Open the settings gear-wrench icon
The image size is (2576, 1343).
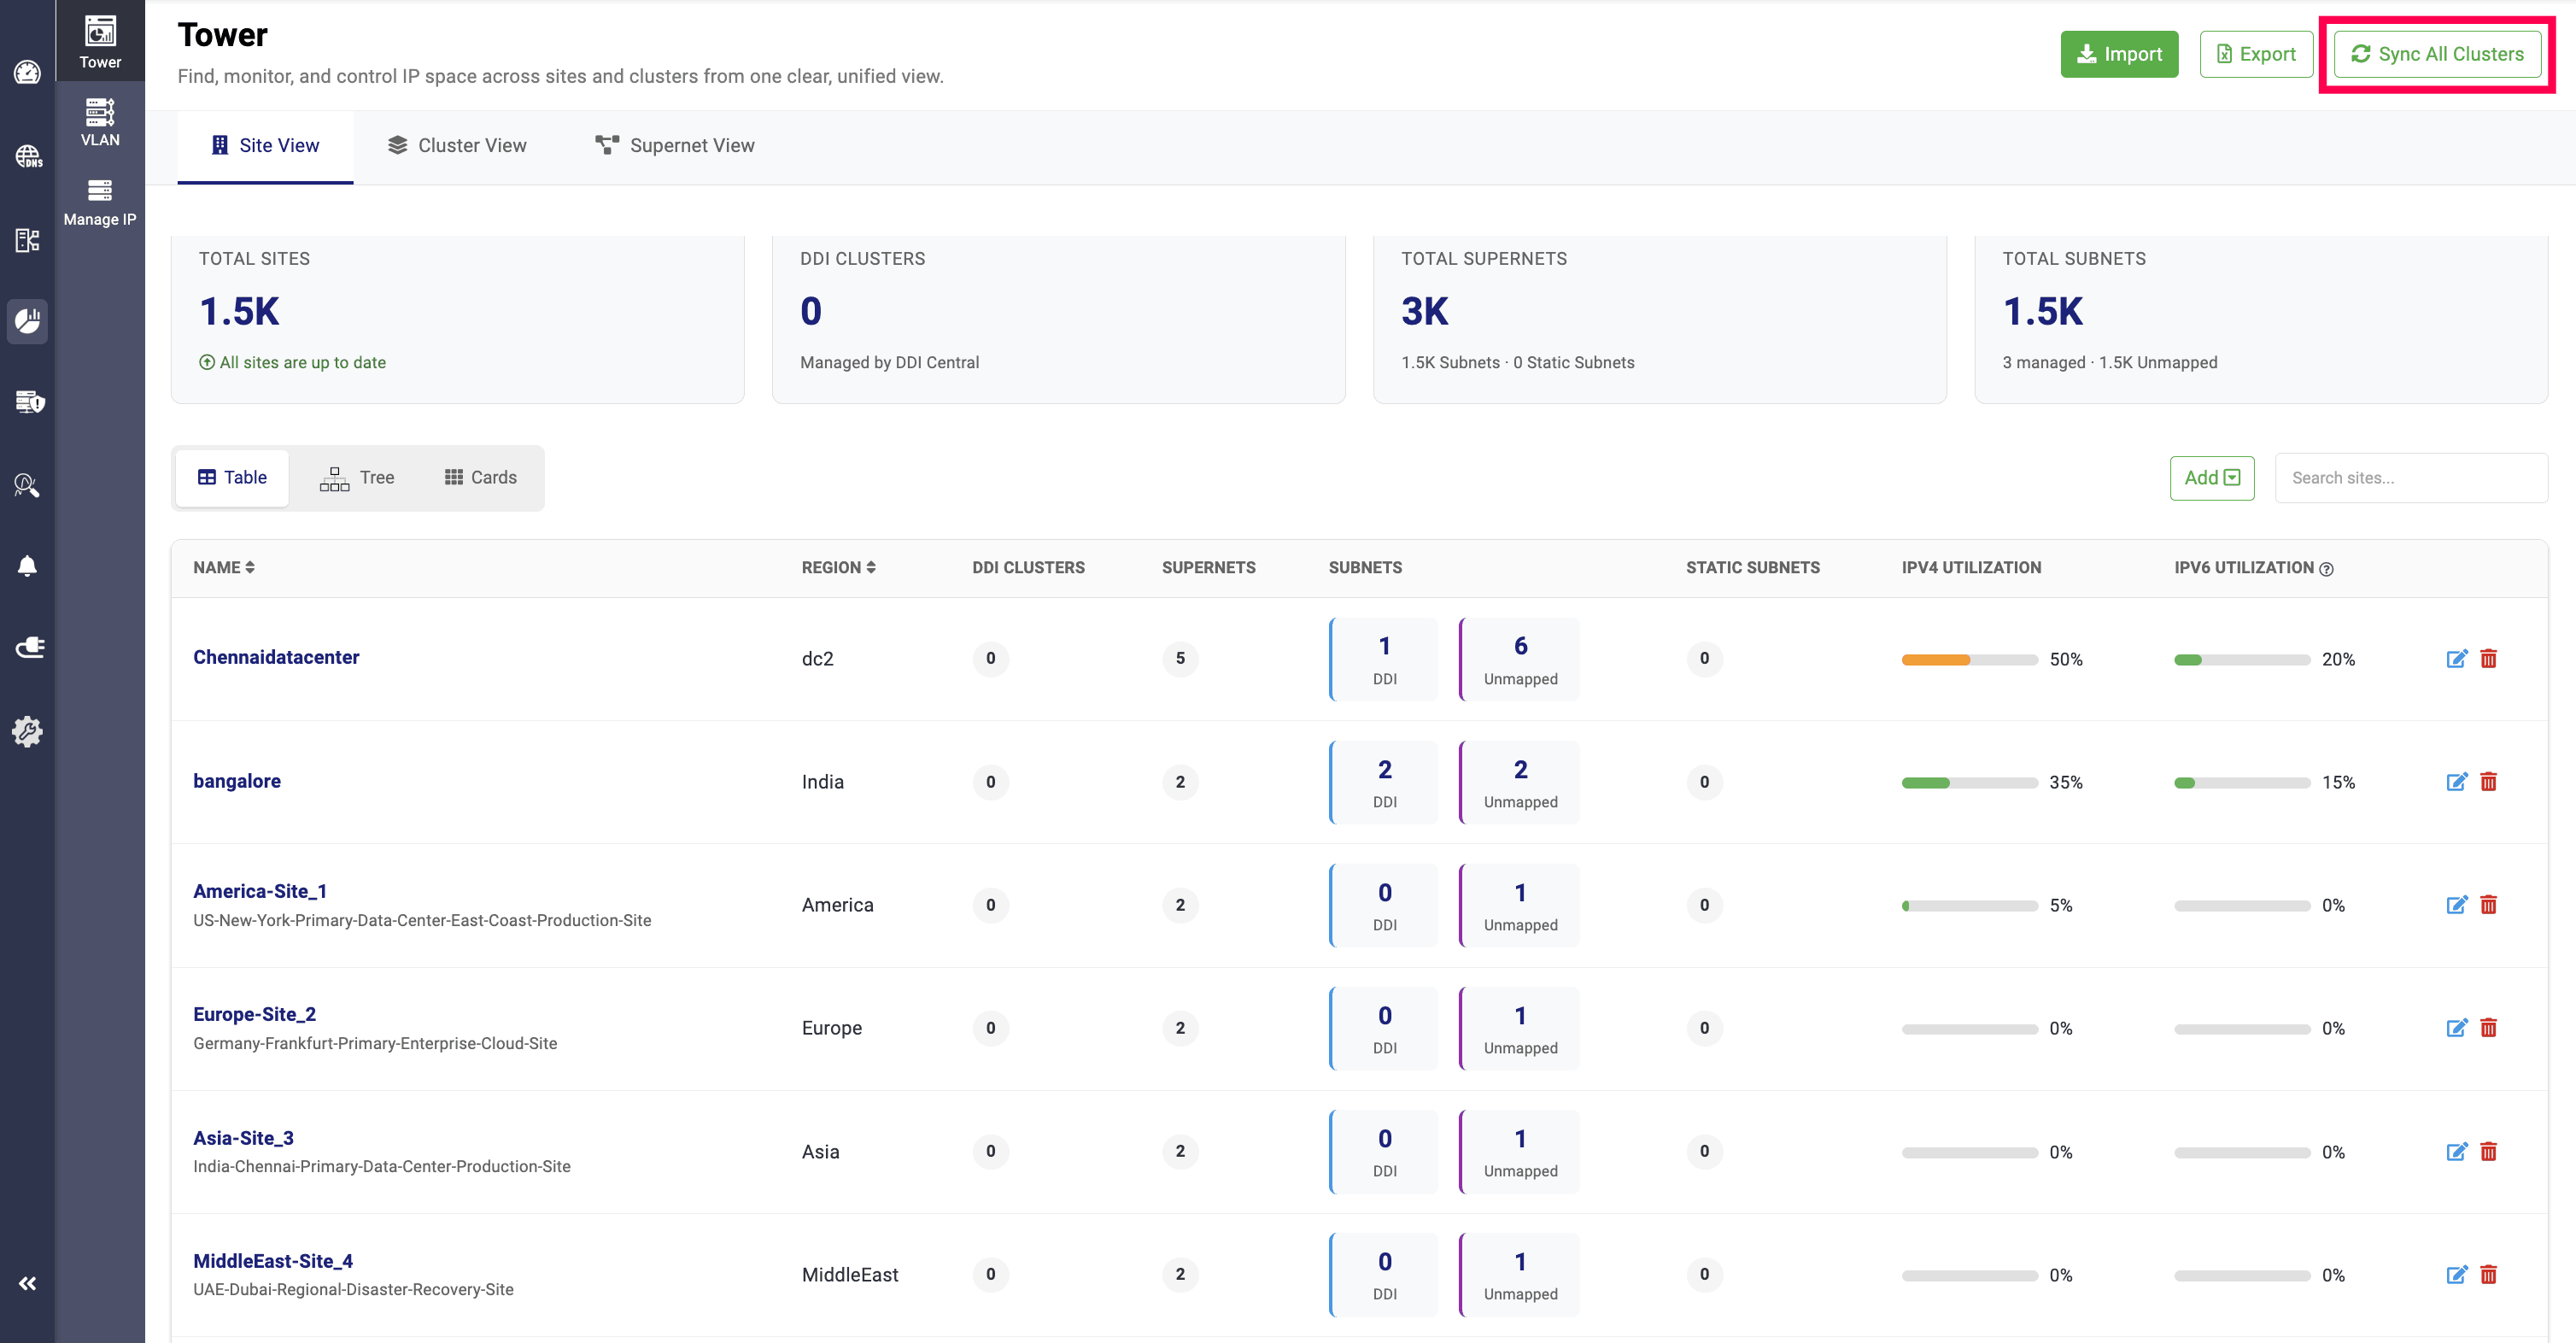pos(27,731)
